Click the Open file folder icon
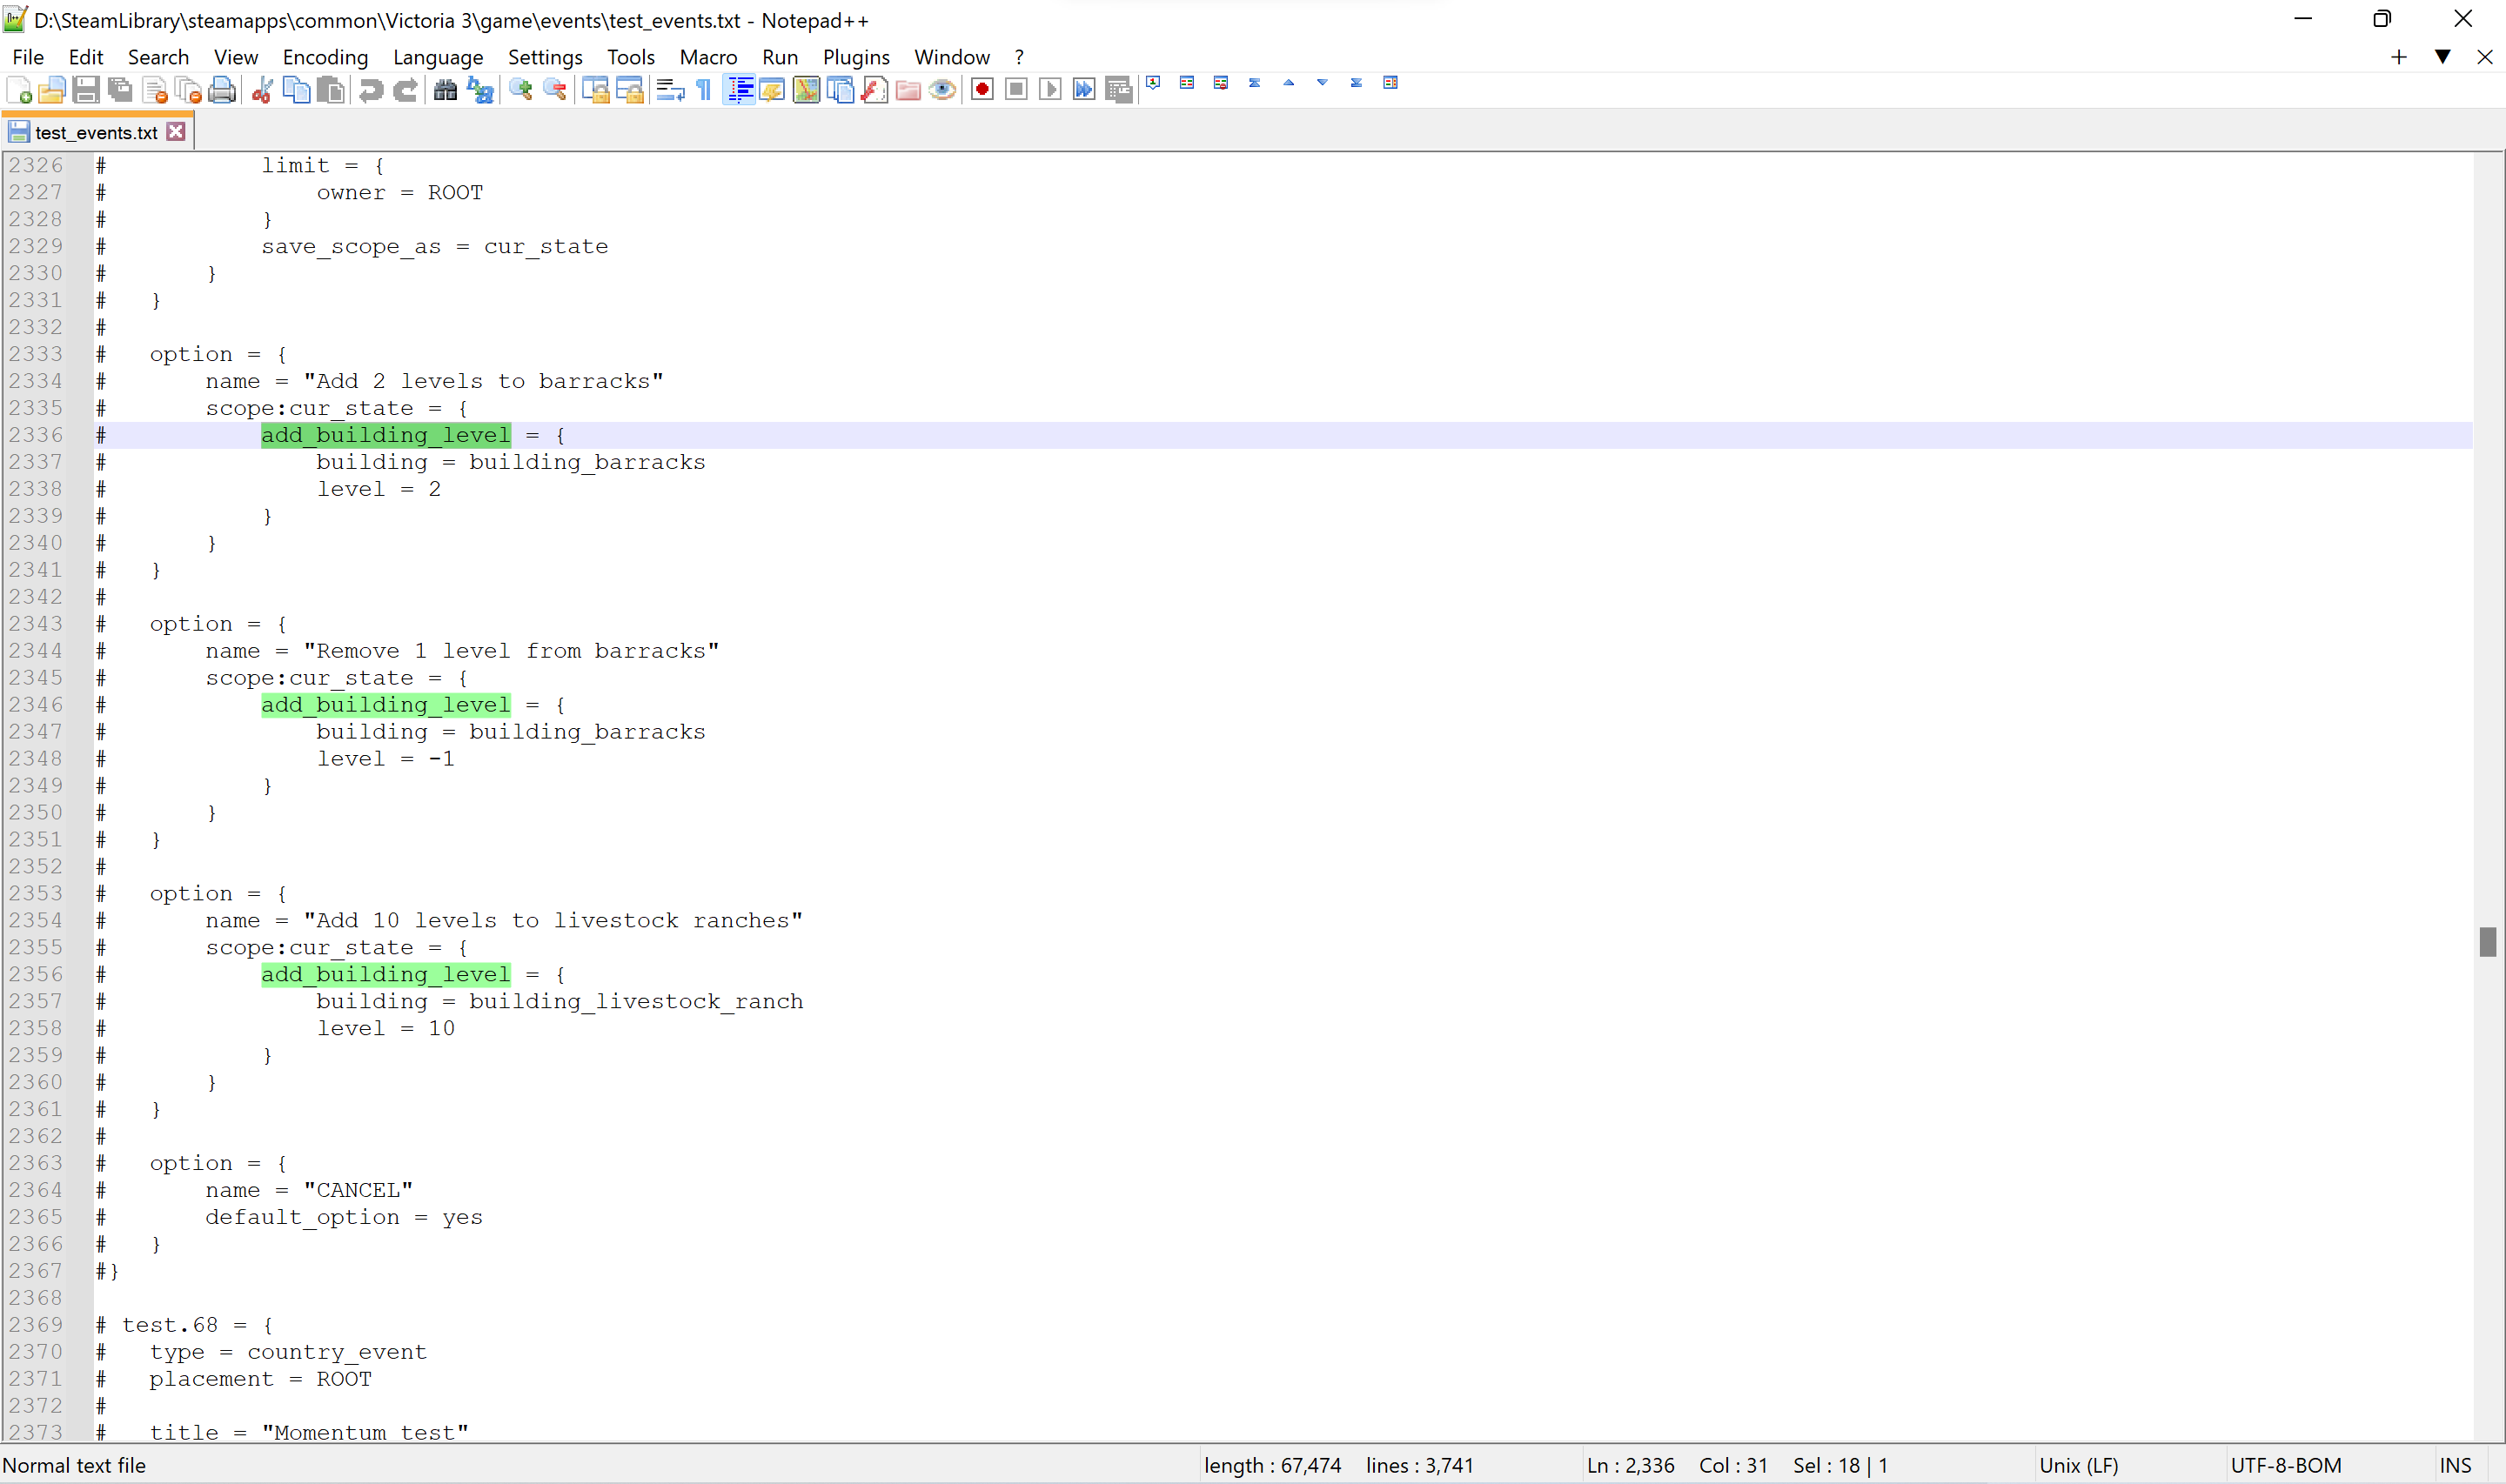 (52, 90)
